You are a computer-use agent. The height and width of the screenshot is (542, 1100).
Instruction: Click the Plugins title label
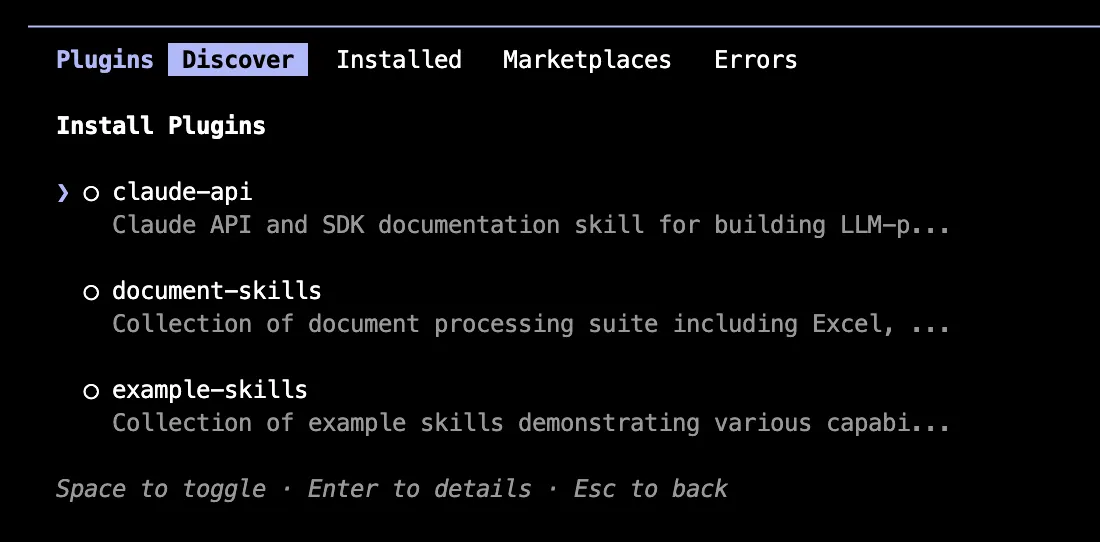pyautogui.click(x=105, y=60)
